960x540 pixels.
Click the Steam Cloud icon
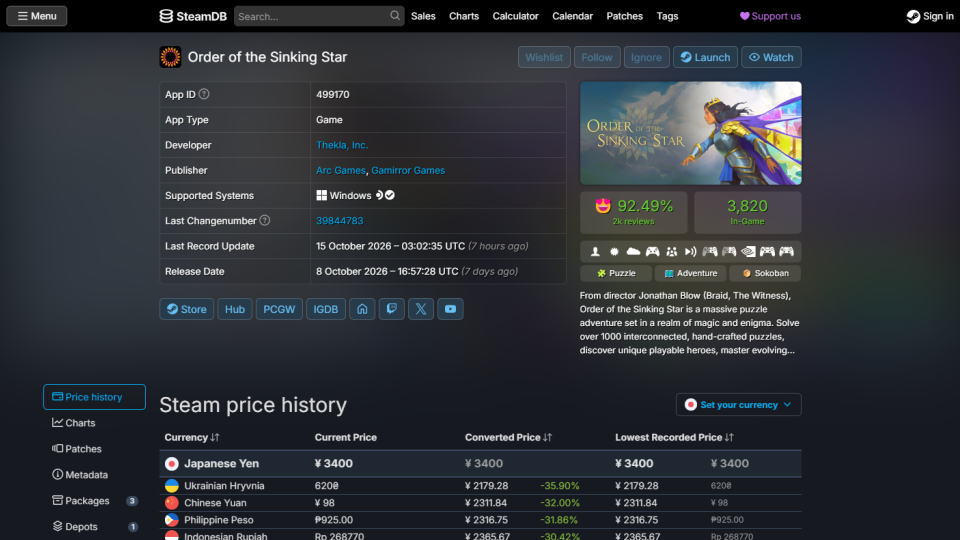point(633,252)
